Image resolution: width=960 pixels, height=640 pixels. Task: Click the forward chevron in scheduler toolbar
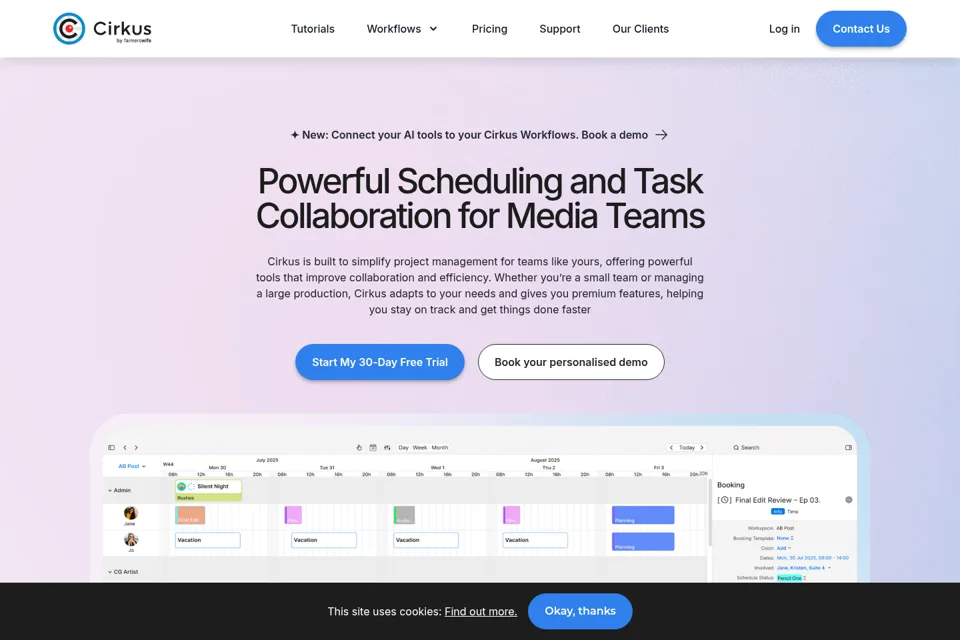click(x=136, y=448)
